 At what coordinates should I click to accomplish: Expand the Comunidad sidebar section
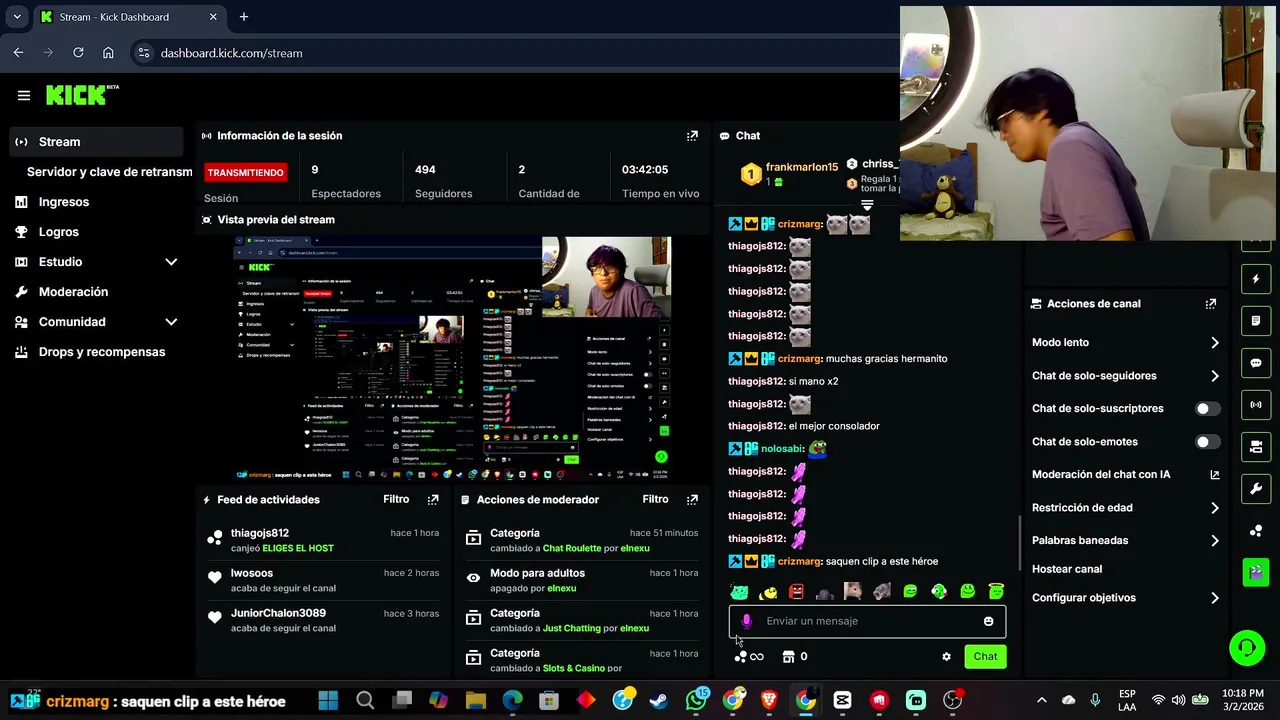pos(171,322)
